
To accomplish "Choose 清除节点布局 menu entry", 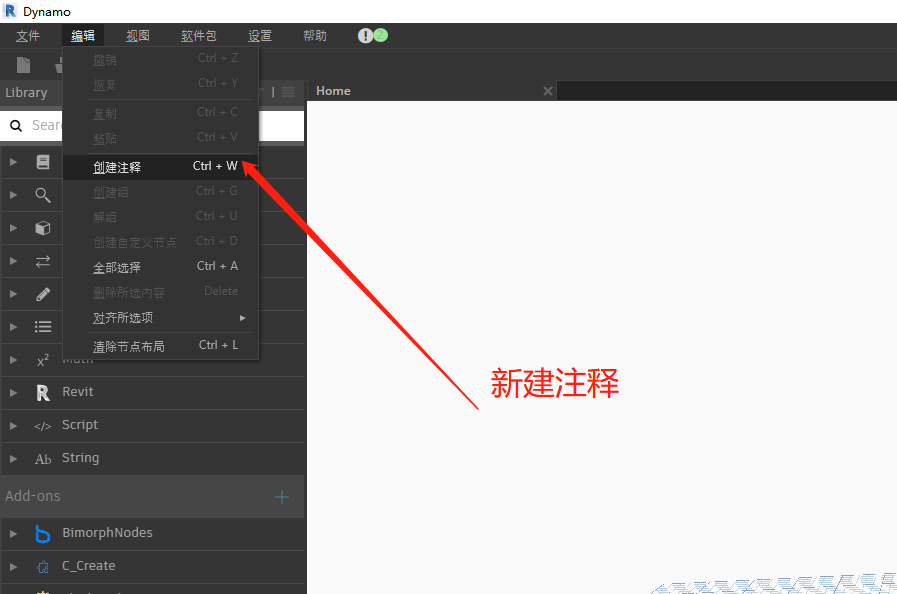I will 160,346.
